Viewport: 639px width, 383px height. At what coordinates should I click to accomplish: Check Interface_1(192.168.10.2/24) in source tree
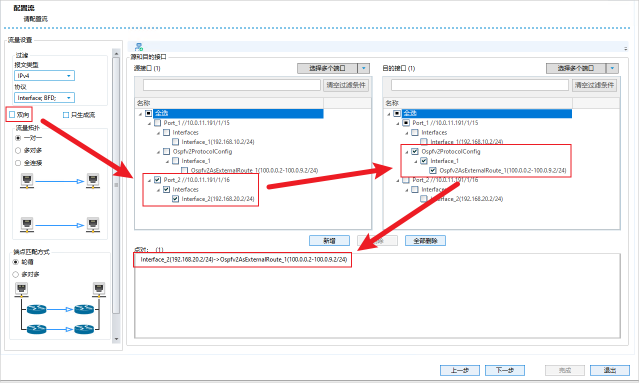click(175, 142)
